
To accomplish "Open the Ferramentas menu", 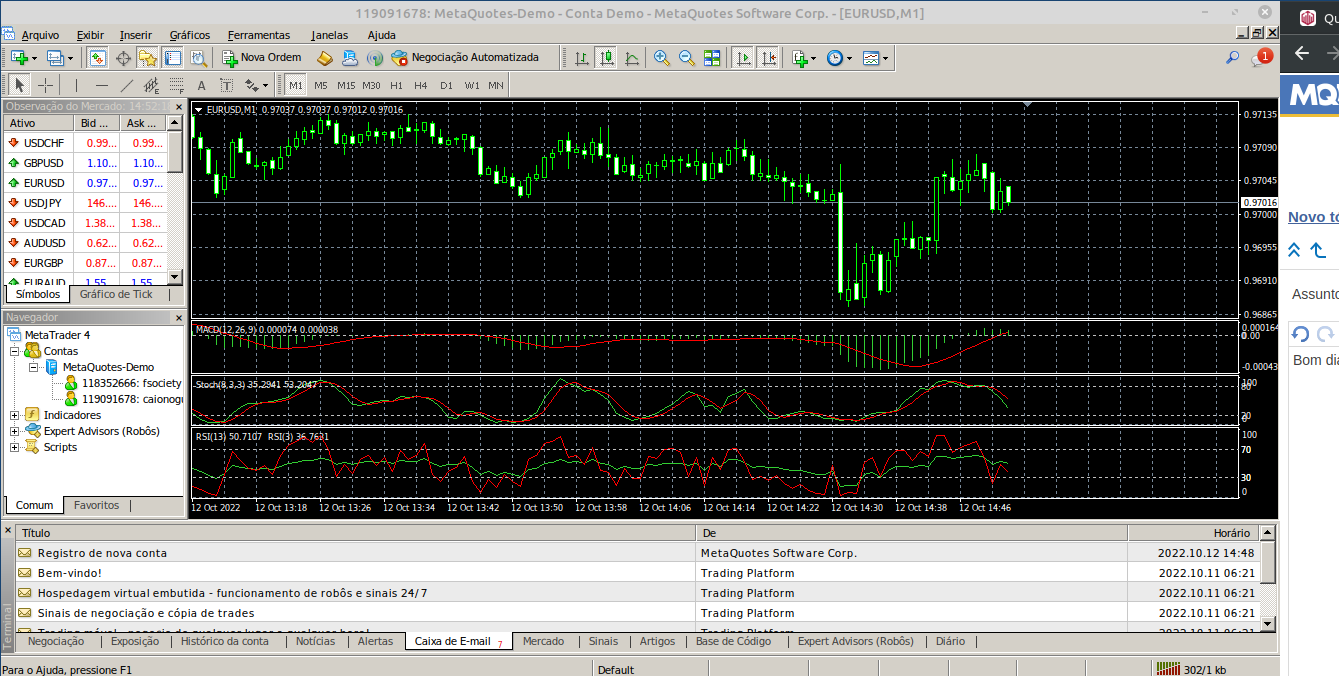I will (259, 35).
